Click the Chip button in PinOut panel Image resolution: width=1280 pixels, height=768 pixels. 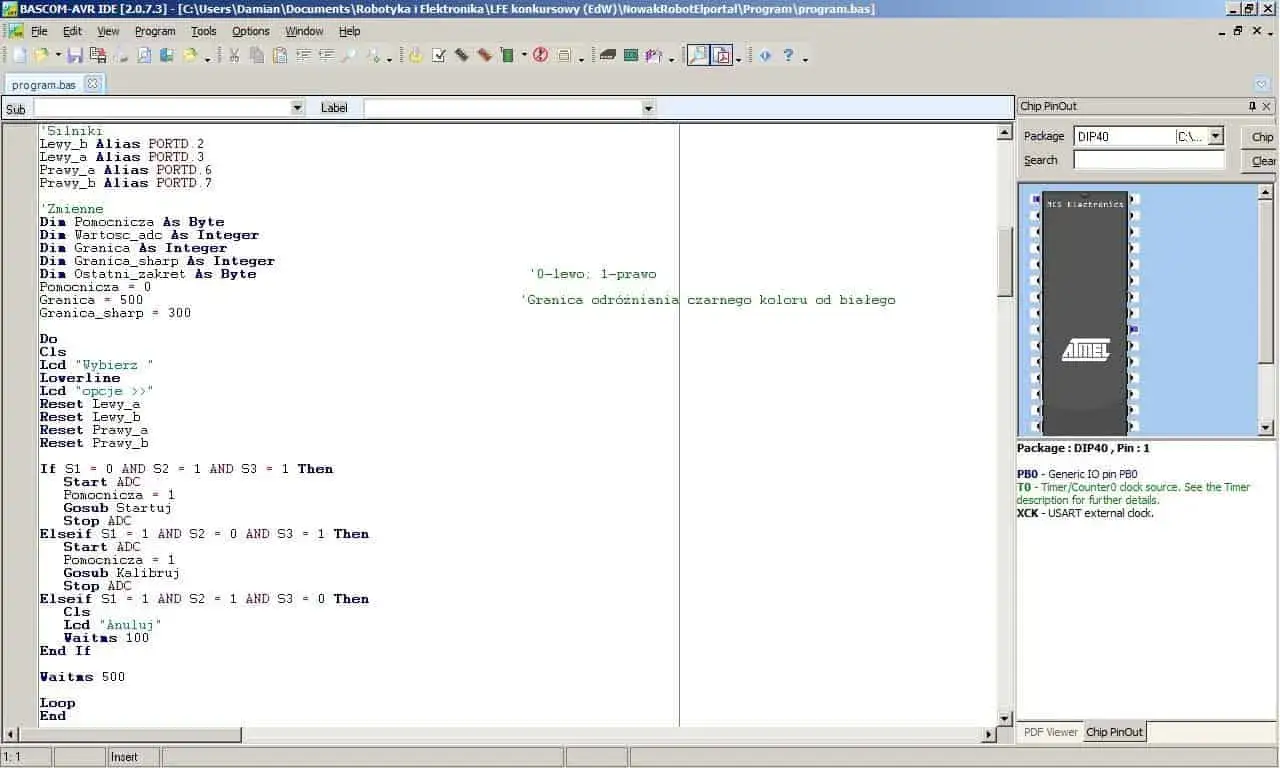[x=1262, y=137]
